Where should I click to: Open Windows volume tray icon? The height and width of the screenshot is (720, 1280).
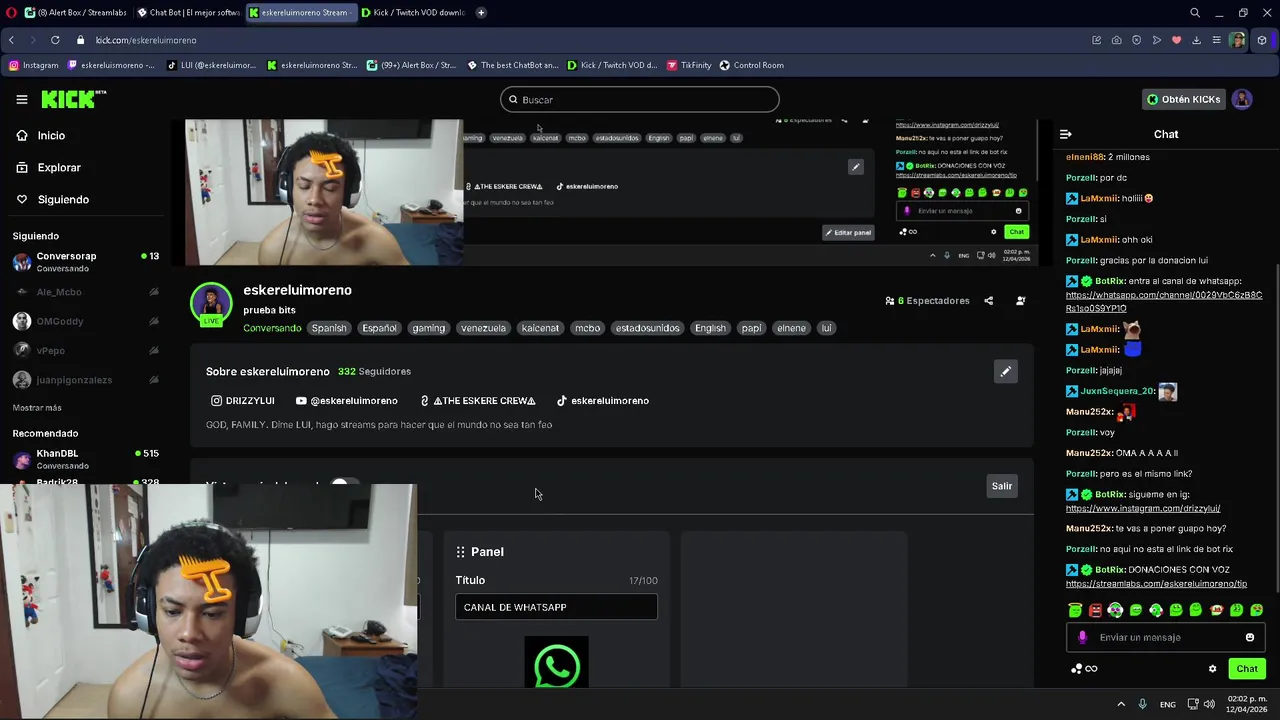point(1209,704)
